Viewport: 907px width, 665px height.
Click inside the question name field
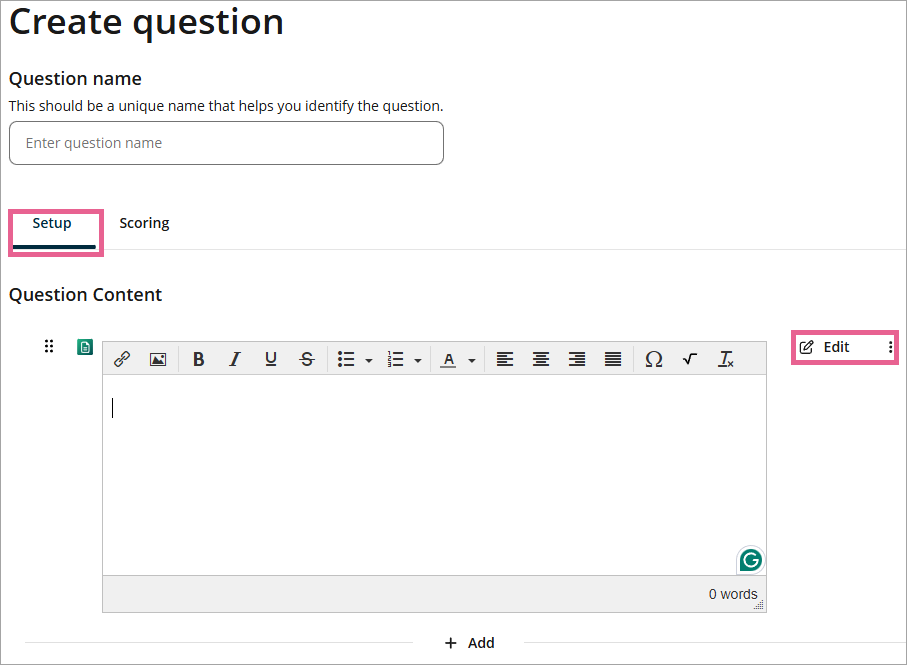tap(226, 143)
